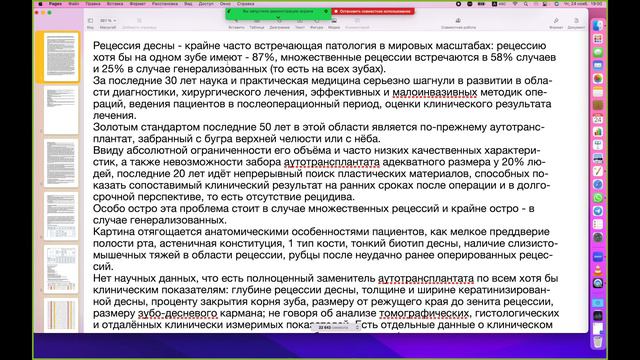Open Trash from the Dock
Screen dimensions: 640x360
598,342
